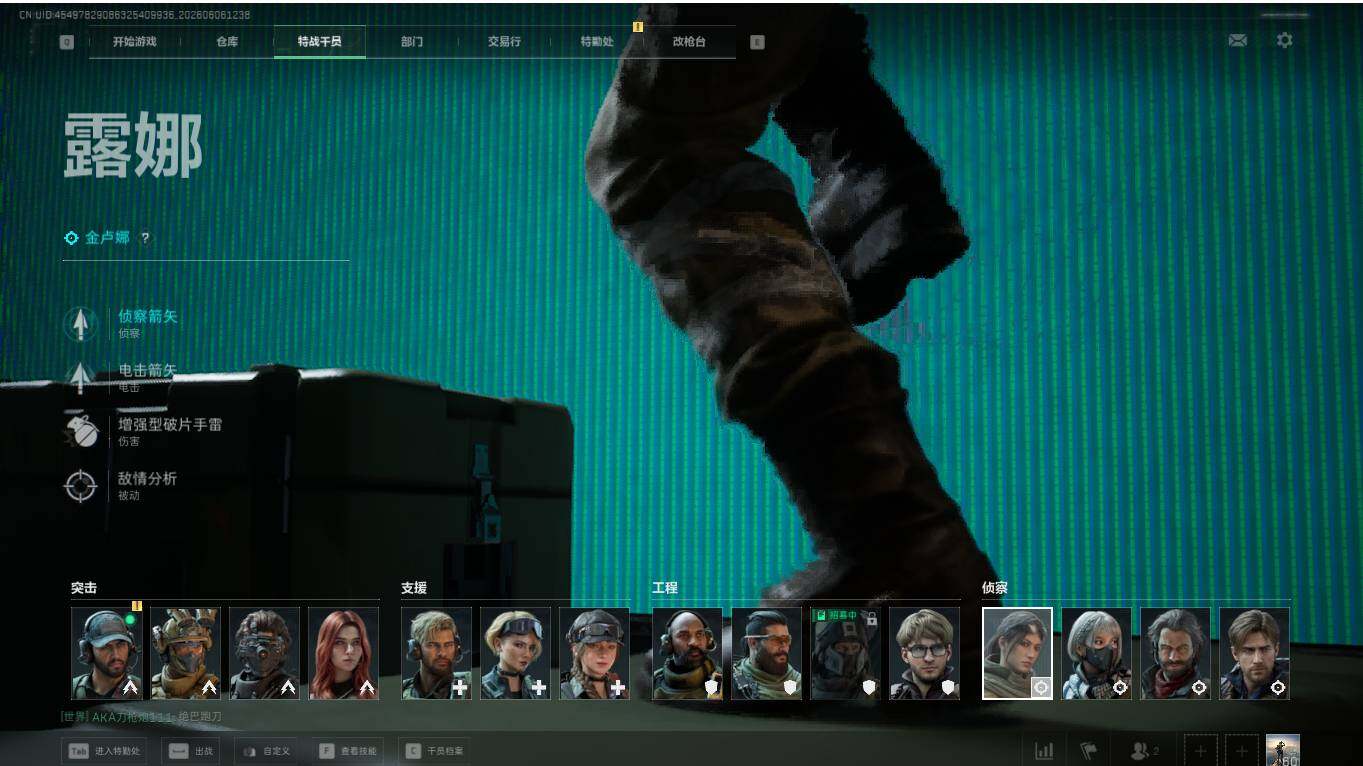Click the flag icon in bottom bar
This screenshot has width=1363, height=766.
[1089, 750]
